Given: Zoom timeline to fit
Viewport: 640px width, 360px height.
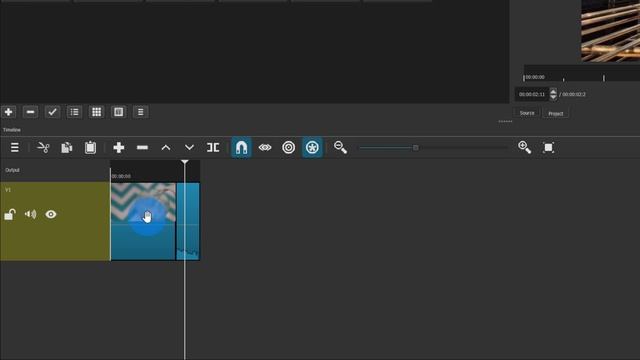Looking at the screenshot, I should point(548,147).
